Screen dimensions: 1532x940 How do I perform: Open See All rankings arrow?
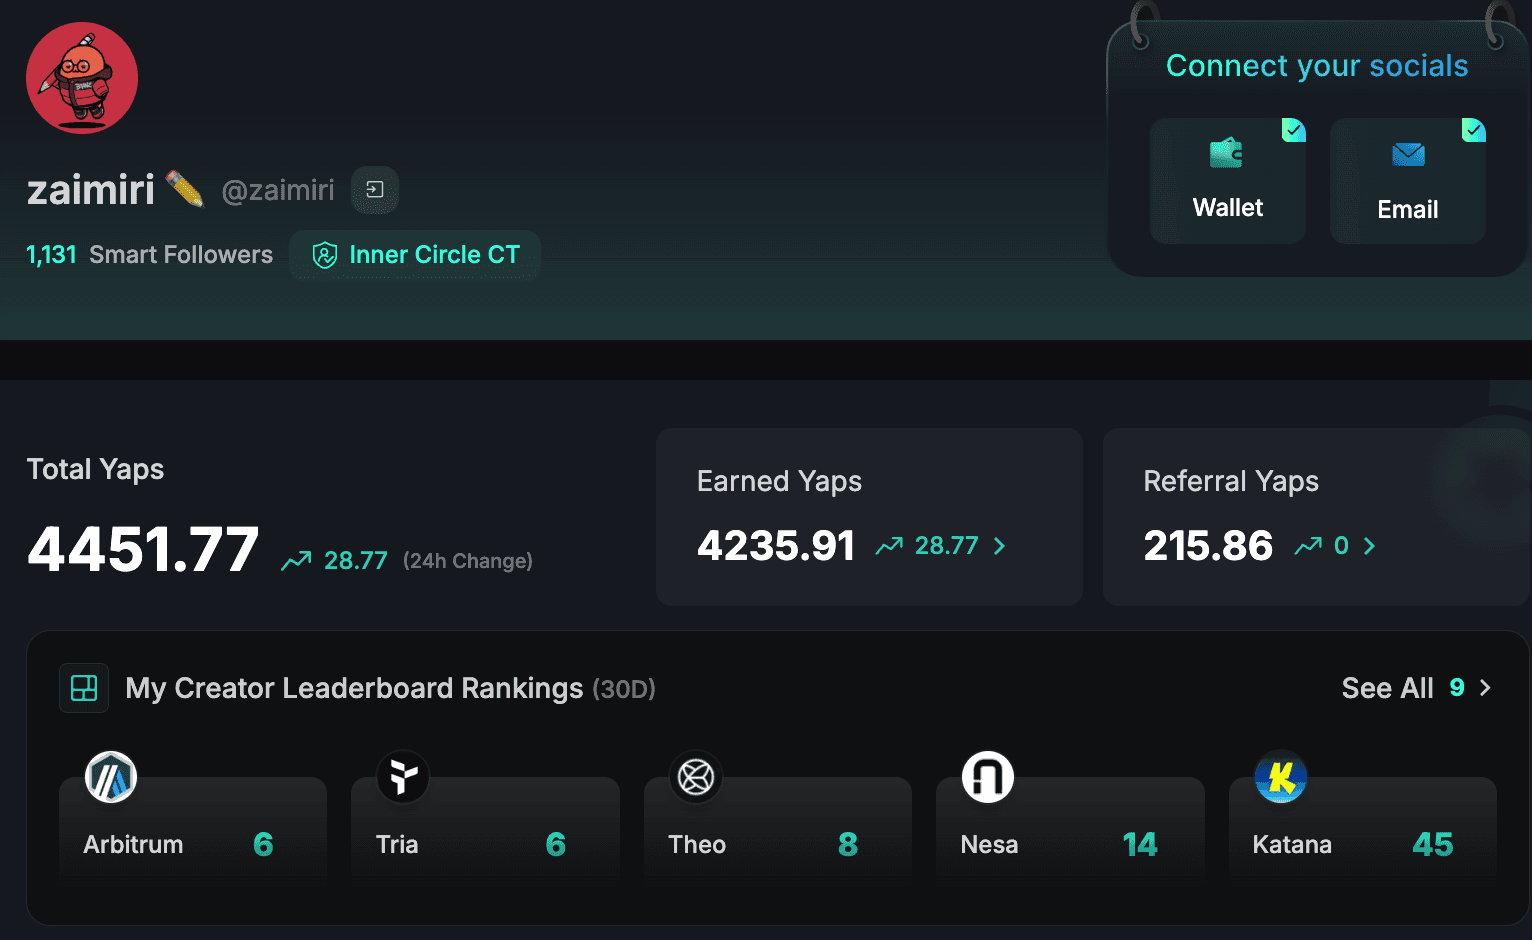[x=1485, y=688]
